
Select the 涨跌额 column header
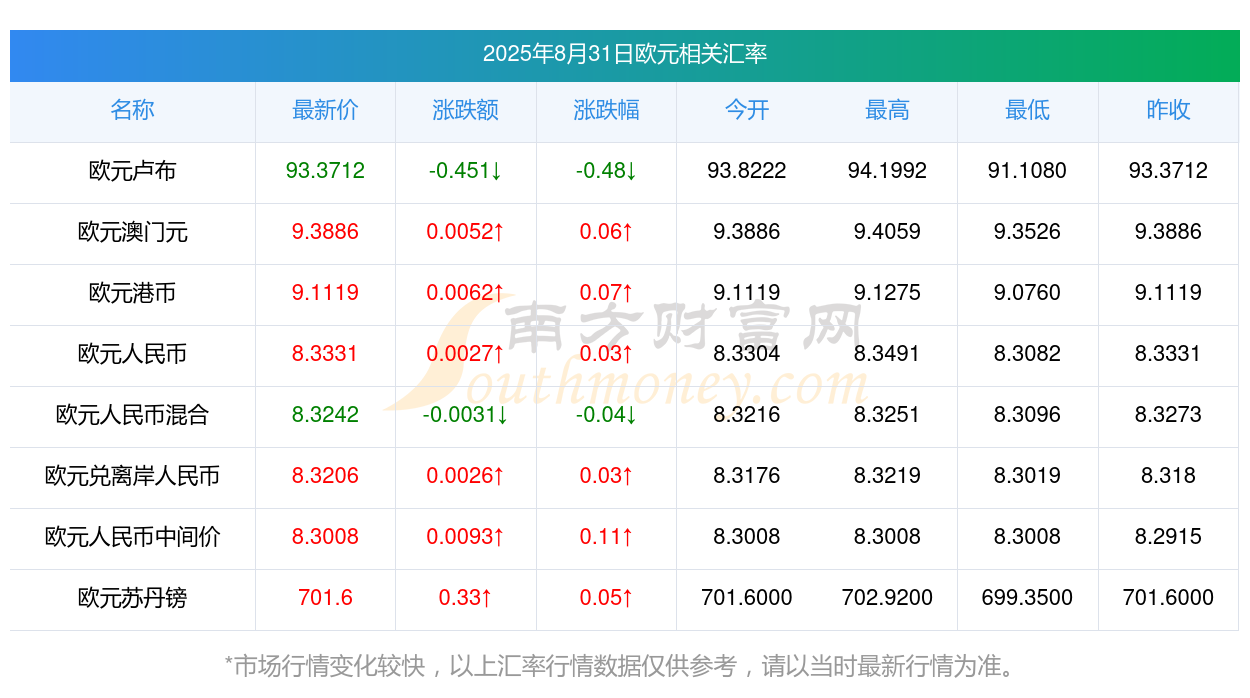(466, 110)
